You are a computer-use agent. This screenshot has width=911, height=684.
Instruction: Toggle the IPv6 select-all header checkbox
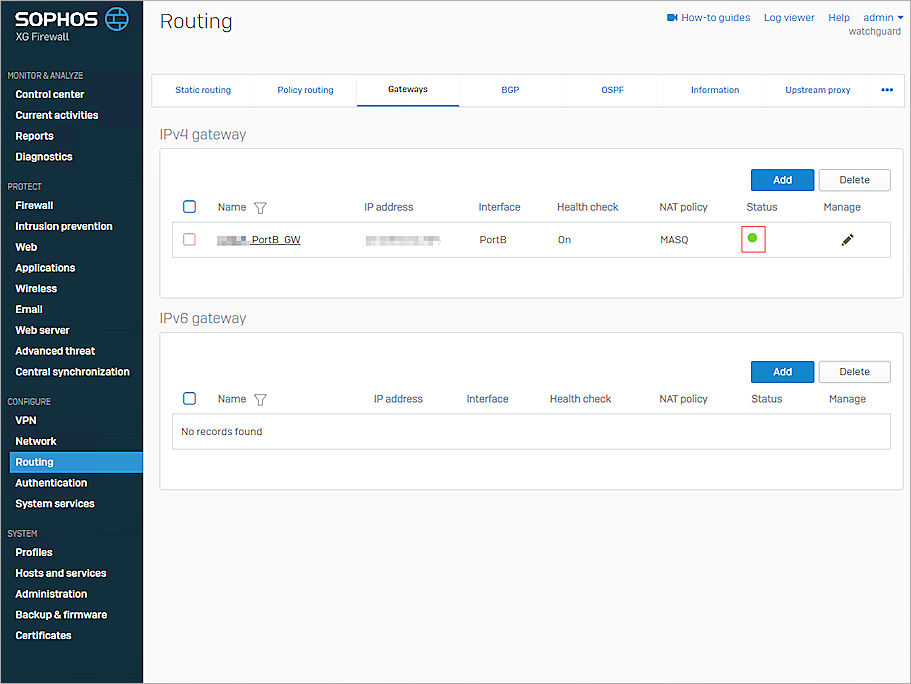[x=190, y=399]
